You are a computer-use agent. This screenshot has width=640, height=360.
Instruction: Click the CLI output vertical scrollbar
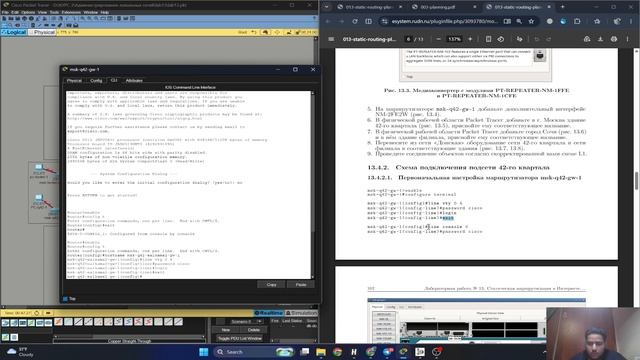coord(313,185)
